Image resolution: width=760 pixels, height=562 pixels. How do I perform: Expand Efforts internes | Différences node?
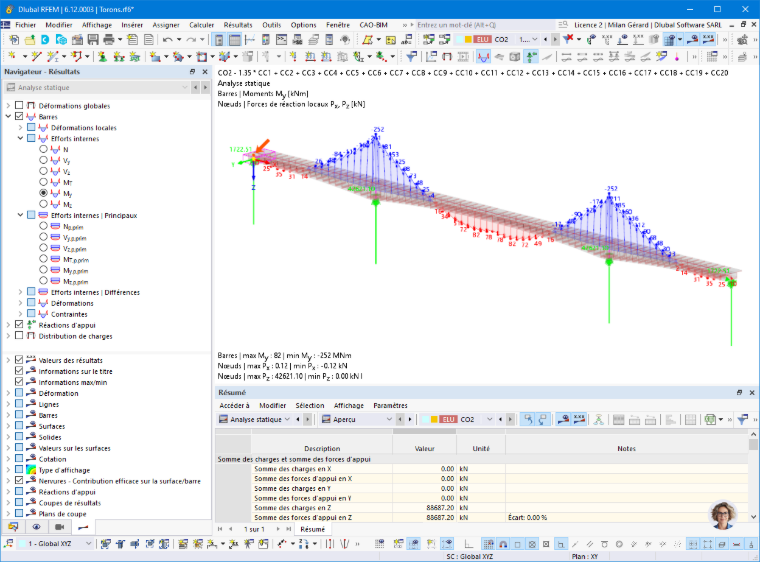[20, 292]
